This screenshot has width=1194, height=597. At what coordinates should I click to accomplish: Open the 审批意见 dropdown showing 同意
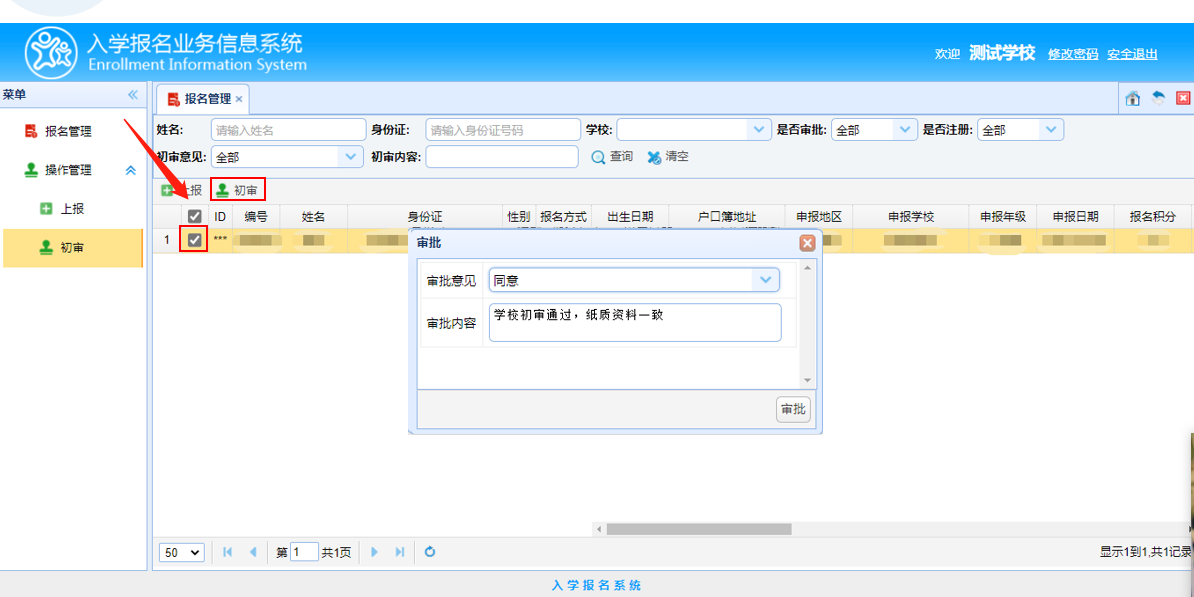[x=767, y=281]
